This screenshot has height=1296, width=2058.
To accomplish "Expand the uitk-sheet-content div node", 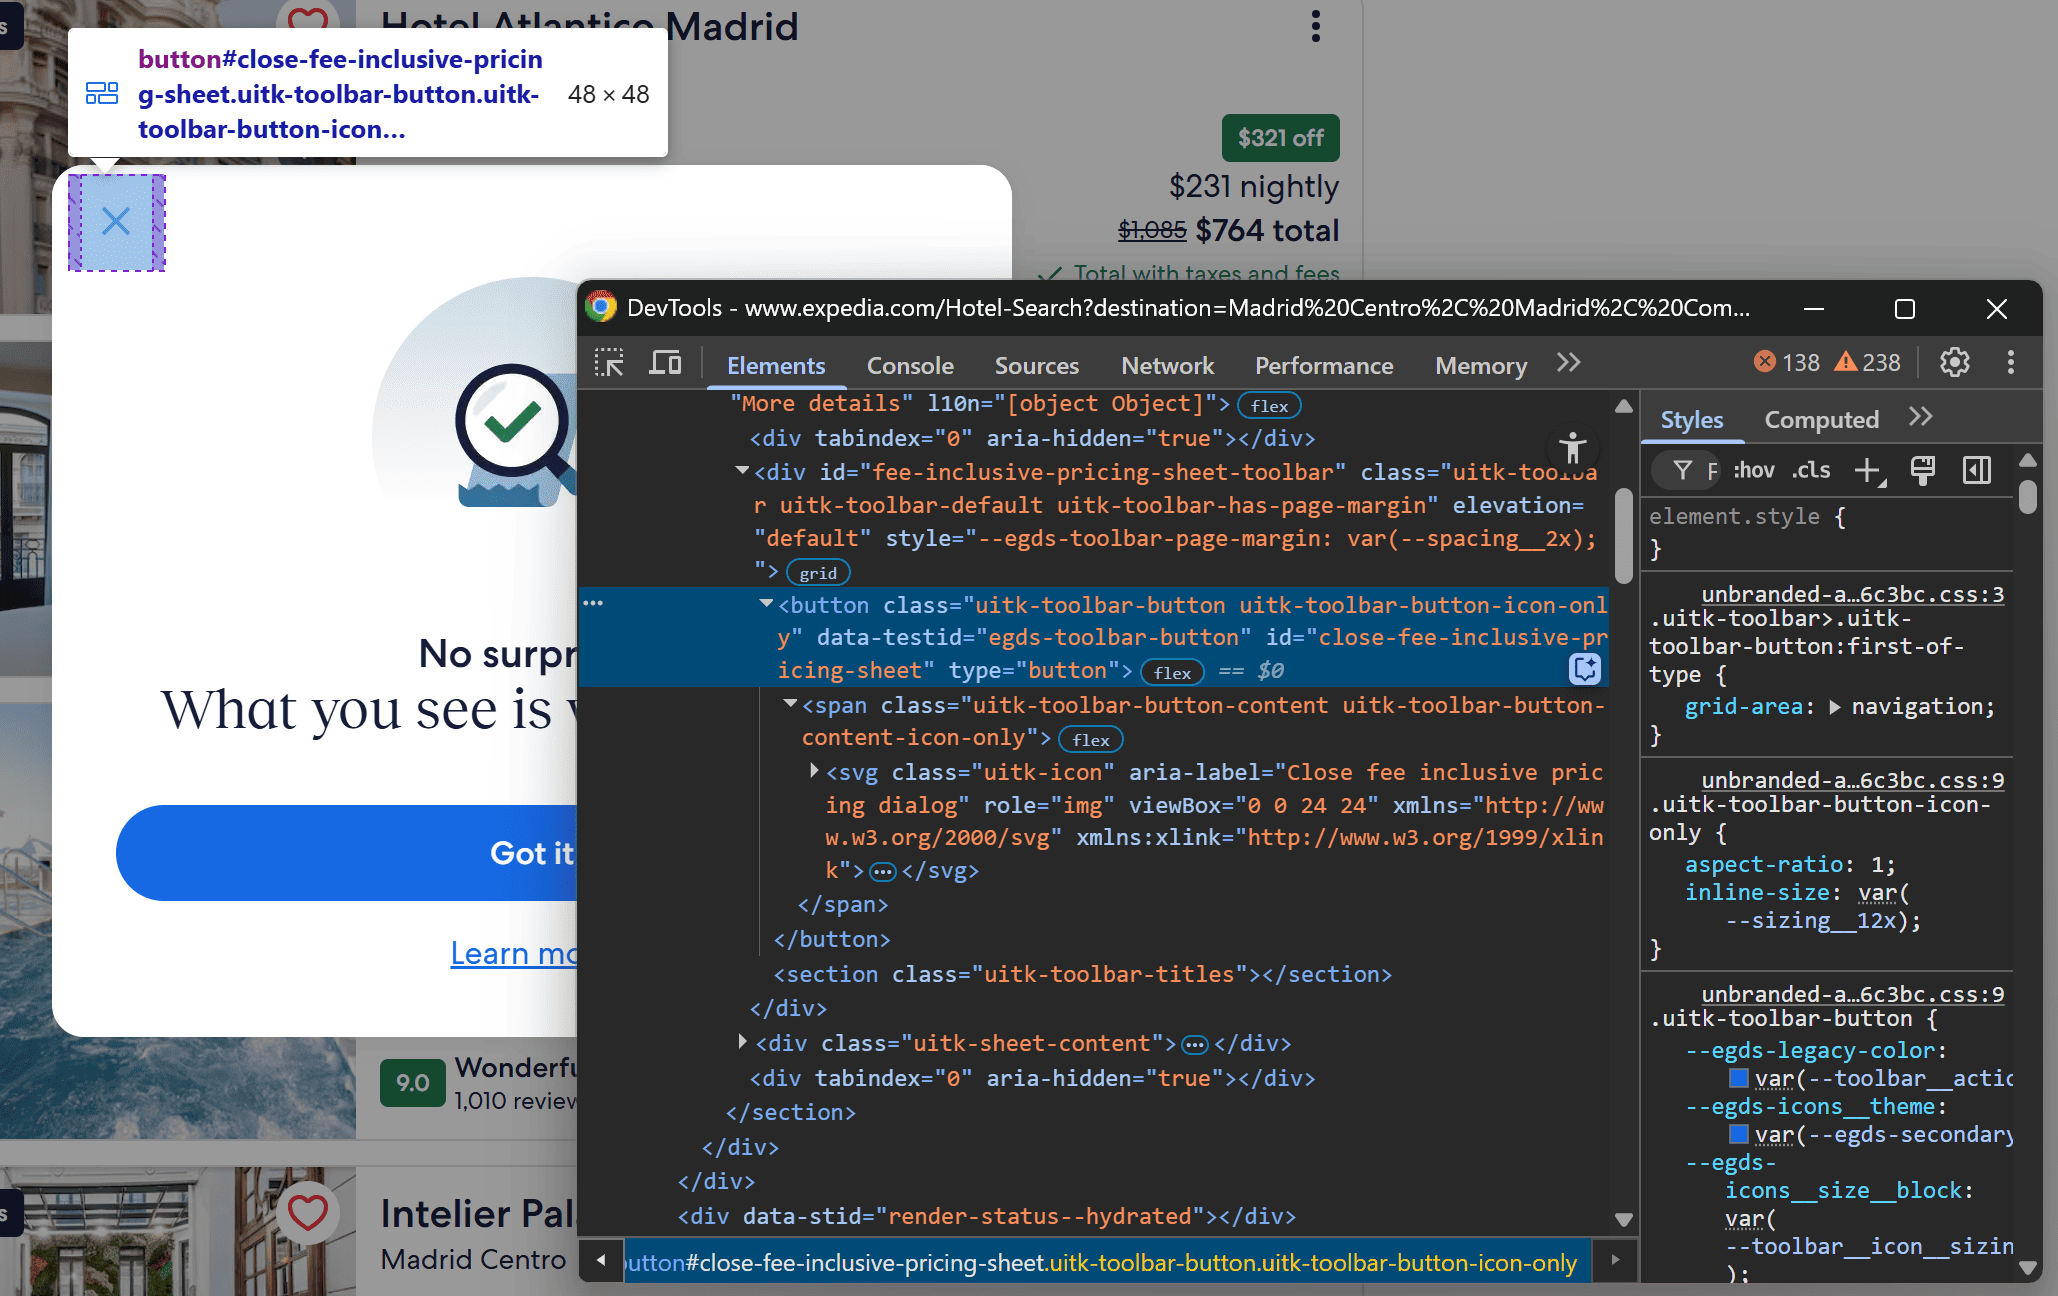I will click(742, 1042).
